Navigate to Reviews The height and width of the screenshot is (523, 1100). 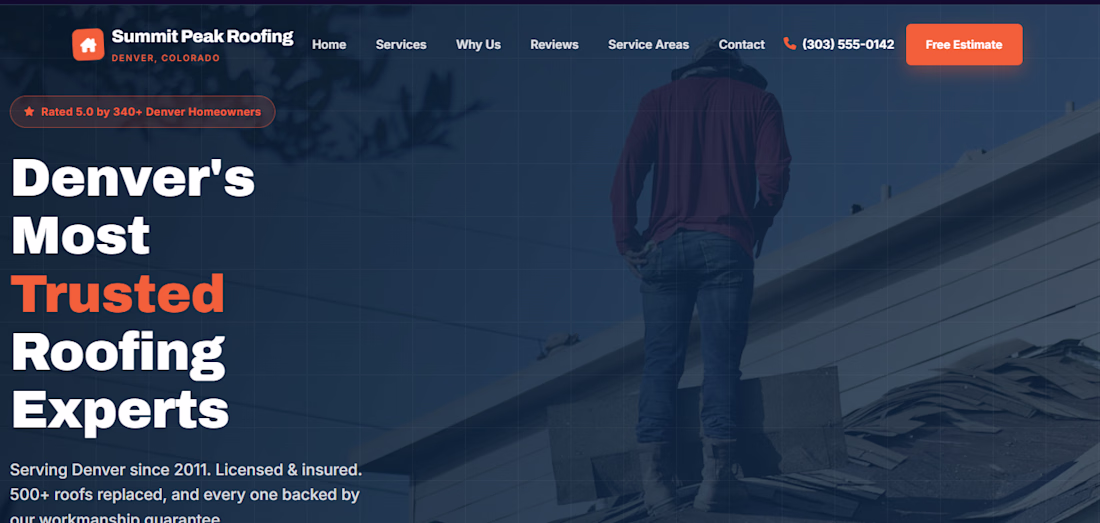(x=554, y=45)
